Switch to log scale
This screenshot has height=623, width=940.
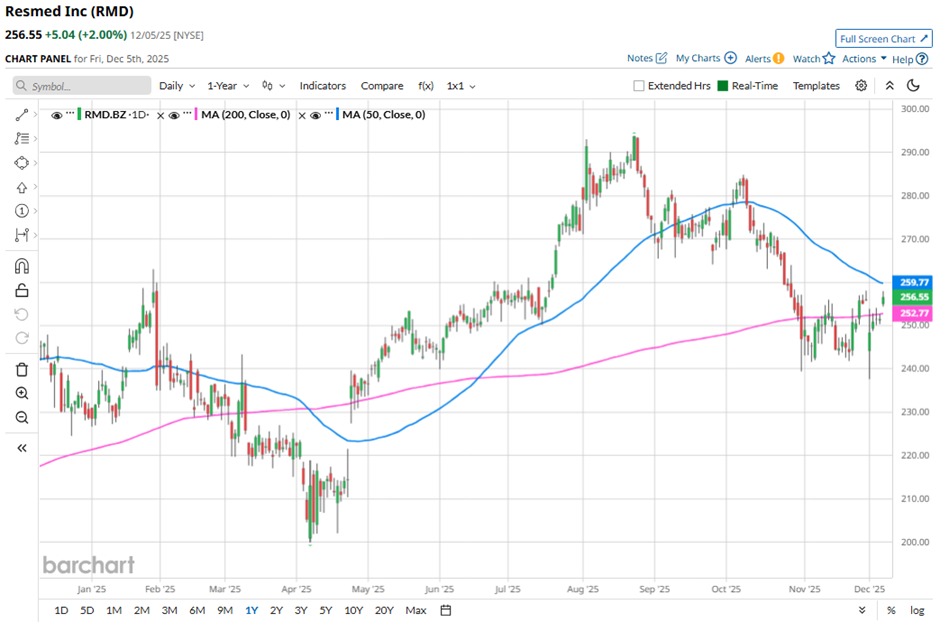(x=917, y=610)
